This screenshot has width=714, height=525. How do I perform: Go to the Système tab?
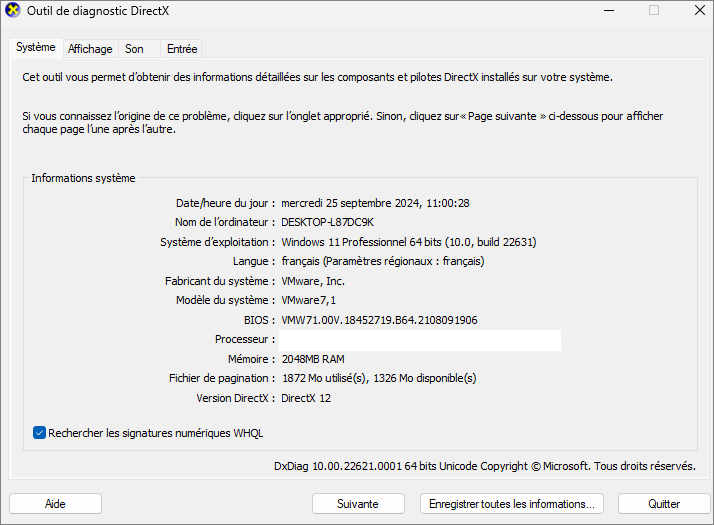36,48
